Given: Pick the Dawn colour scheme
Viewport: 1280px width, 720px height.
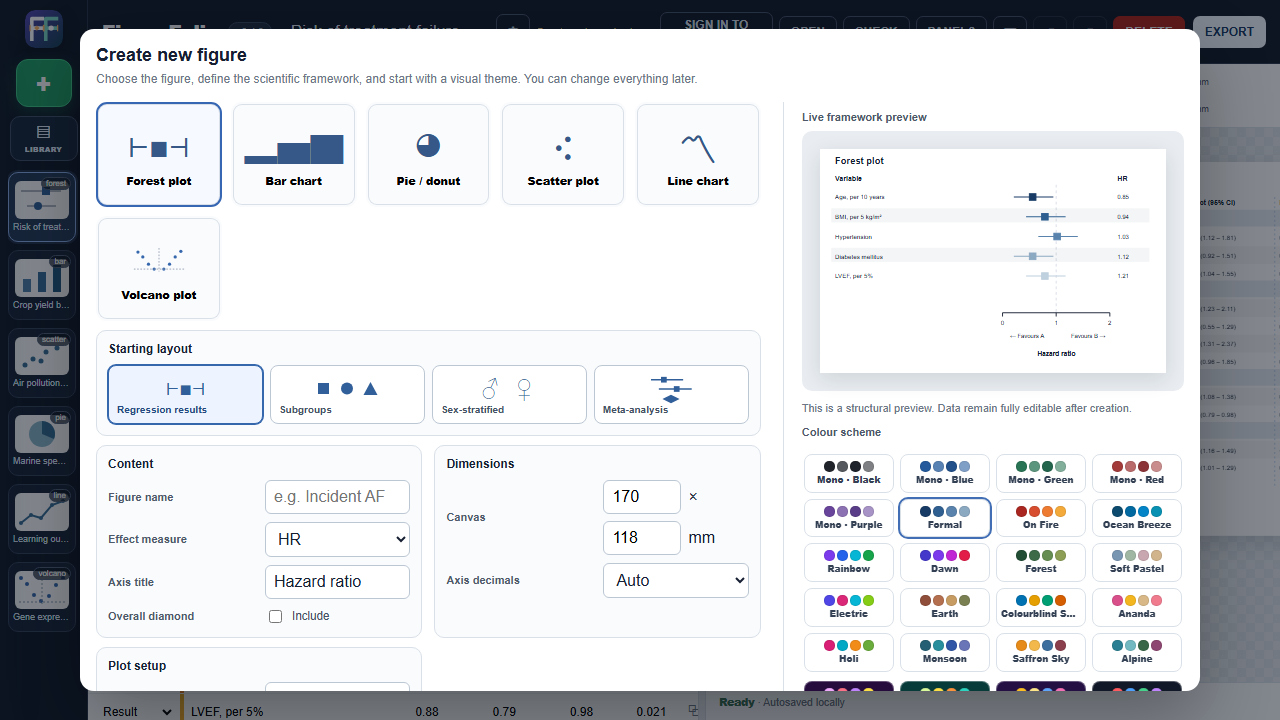Looking at the screenshot, I should tap(945, 562).
